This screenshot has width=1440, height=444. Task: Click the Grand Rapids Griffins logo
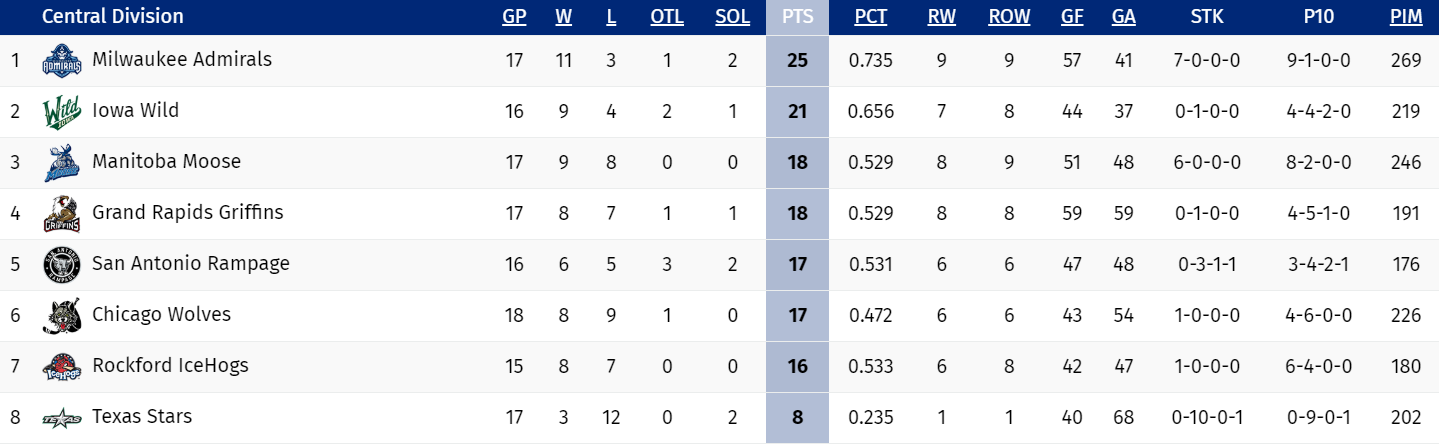coord(61,214)
